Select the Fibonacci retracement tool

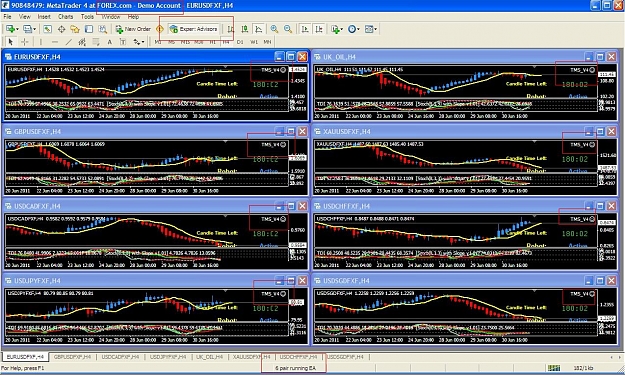96,42
